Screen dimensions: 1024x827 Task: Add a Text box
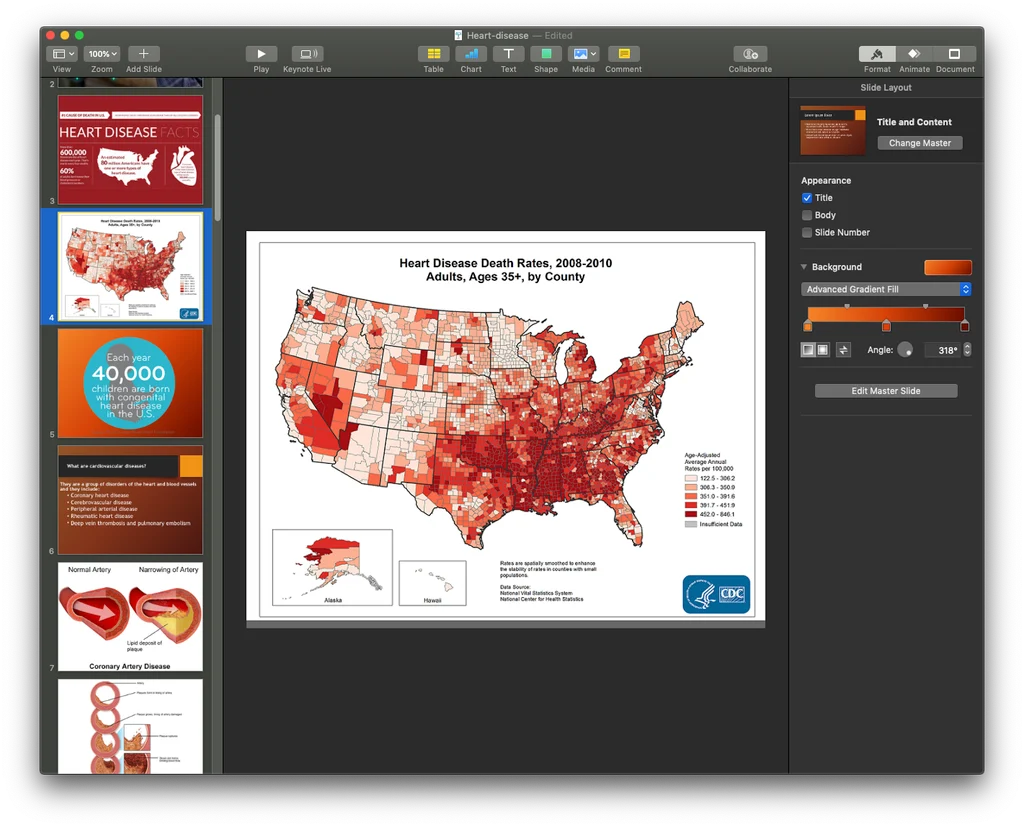[509, 54]
